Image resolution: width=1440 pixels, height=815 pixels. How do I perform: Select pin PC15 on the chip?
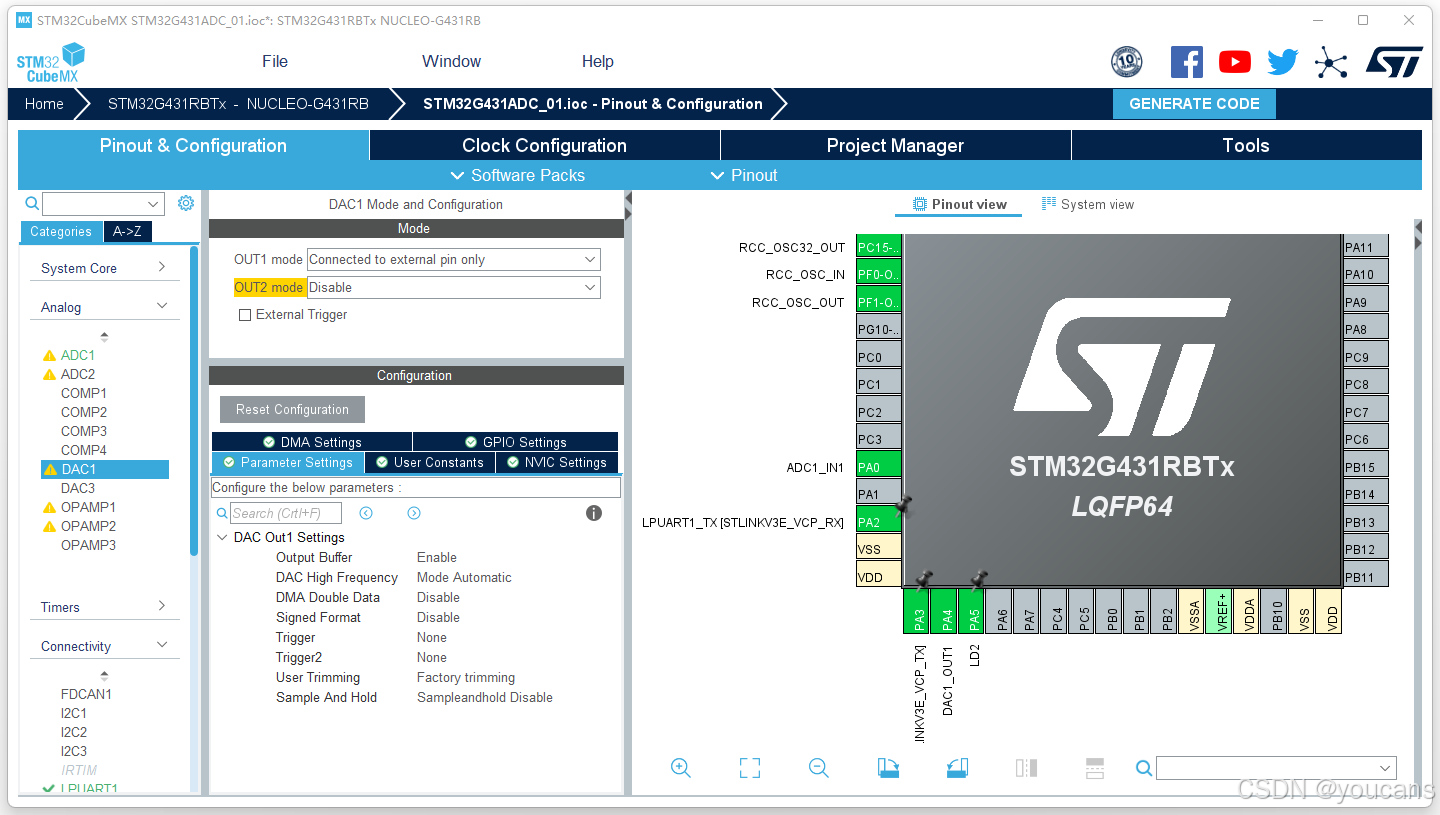pyautogui.click(x=879, y=247)
